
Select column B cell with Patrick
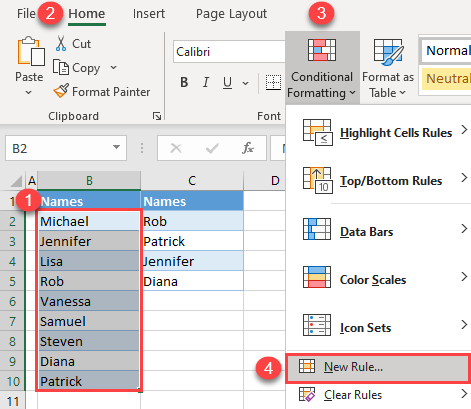(x=89, y=381)
